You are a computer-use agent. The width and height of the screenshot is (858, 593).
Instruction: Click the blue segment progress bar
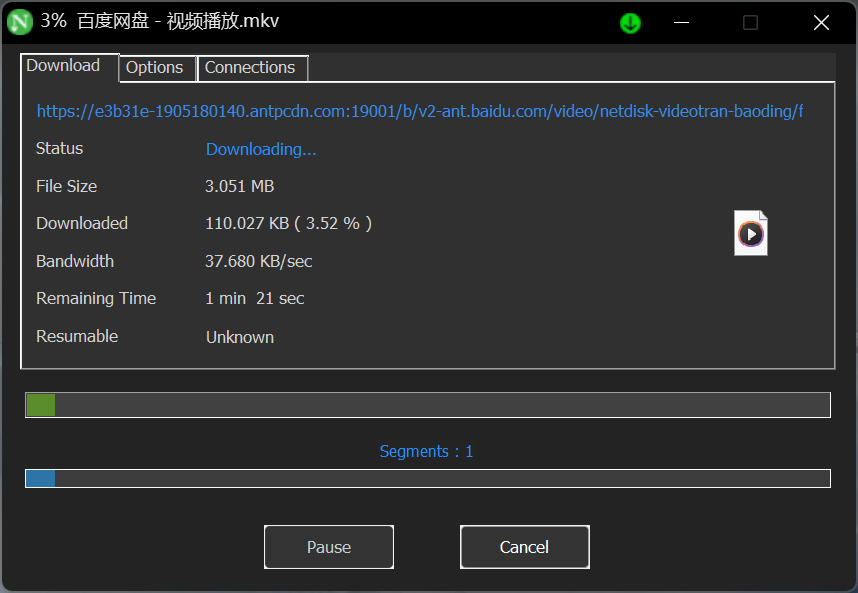pos(428,478)
